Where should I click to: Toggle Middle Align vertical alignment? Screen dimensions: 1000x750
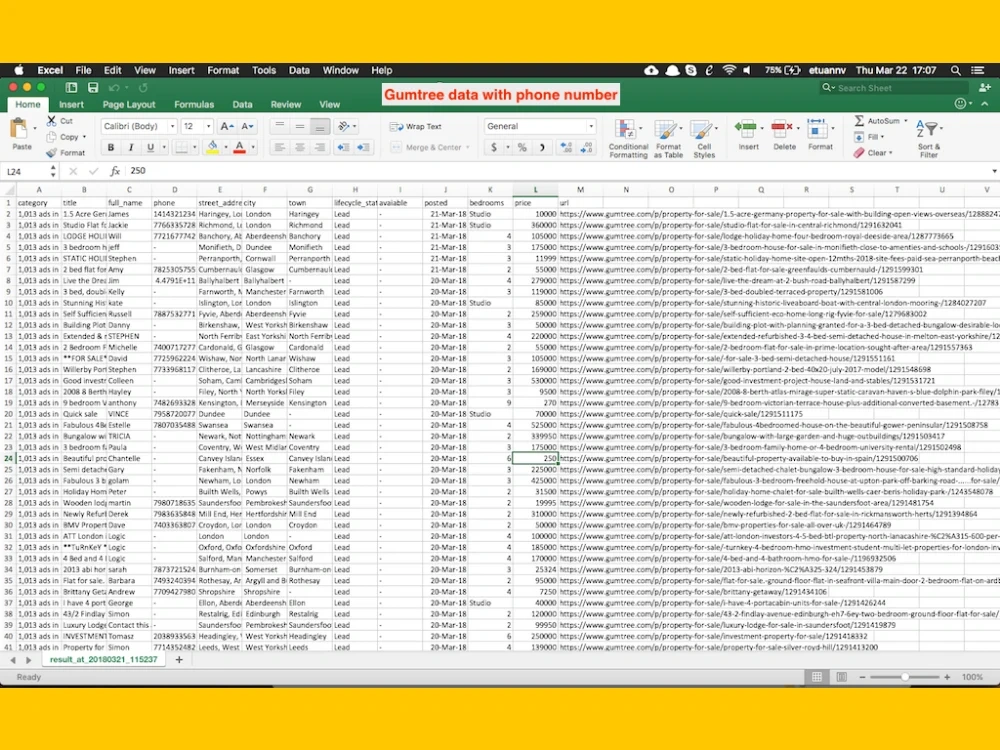(299, 126)
